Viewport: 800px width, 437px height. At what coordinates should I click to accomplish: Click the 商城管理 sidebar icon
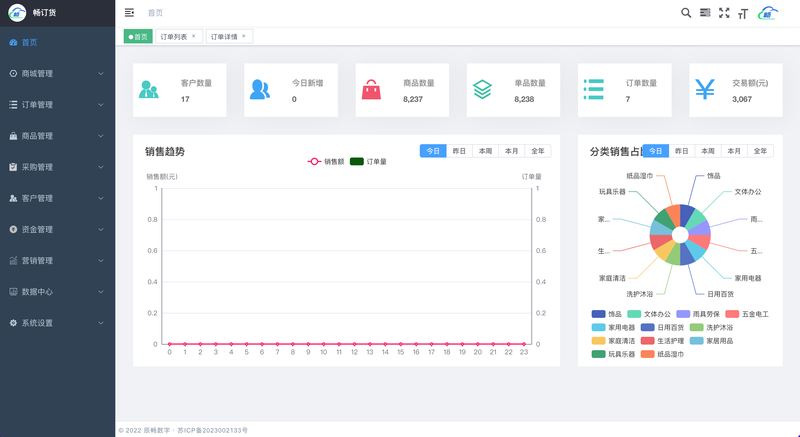pyautogui.click(x=13, y=73)
